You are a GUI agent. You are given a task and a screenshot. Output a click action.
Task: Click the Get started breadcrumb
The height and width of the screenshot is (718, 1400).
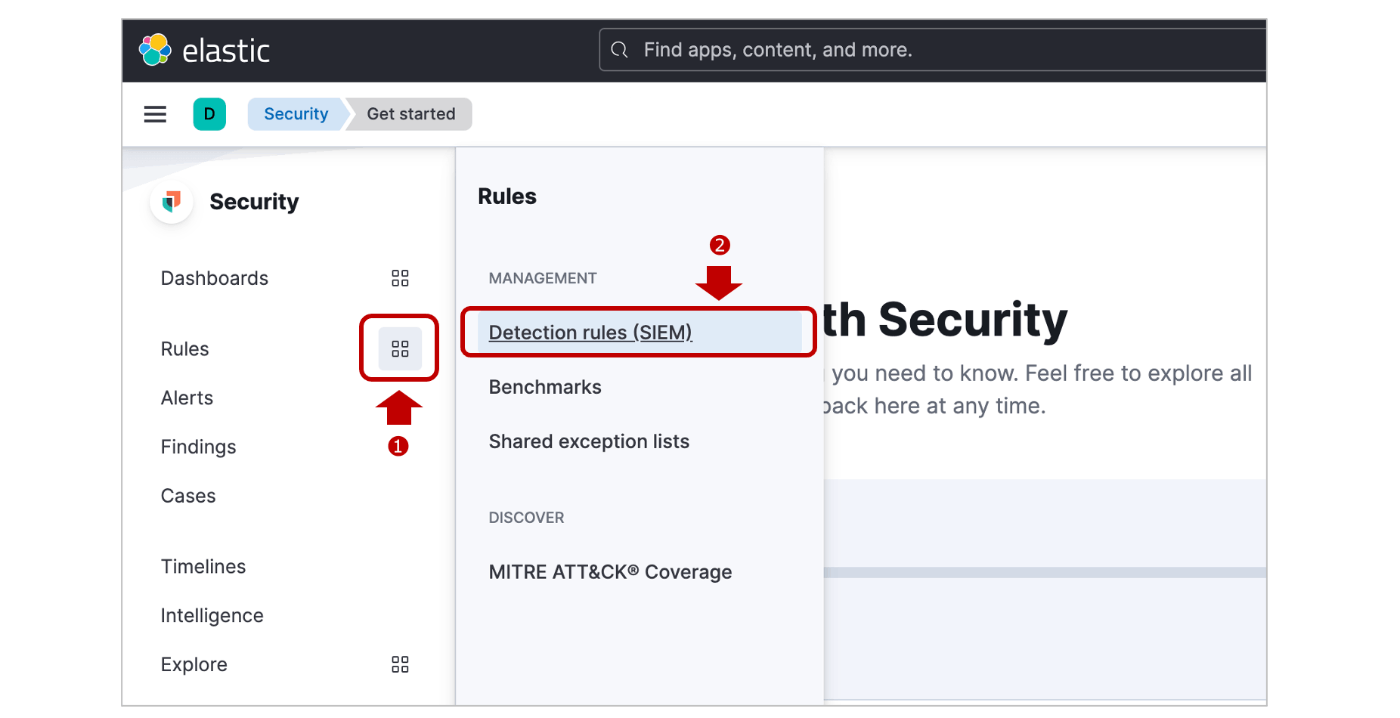click(x=411, y=114)
